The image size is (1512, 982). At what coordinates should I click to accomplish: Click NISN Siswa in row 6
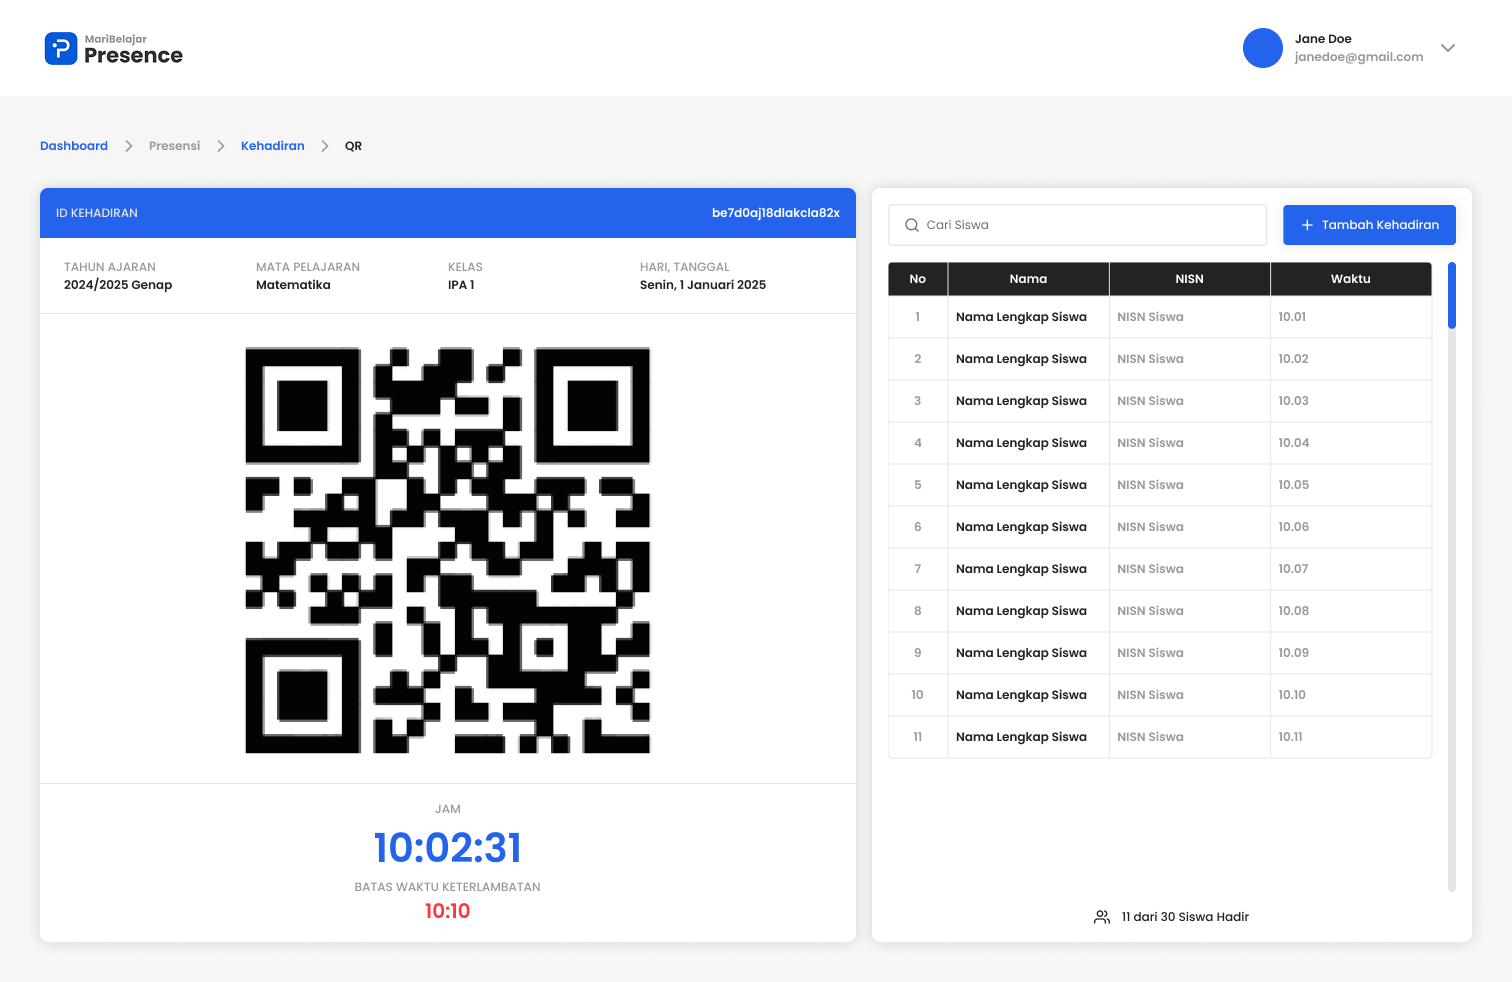click(1150, 527)
